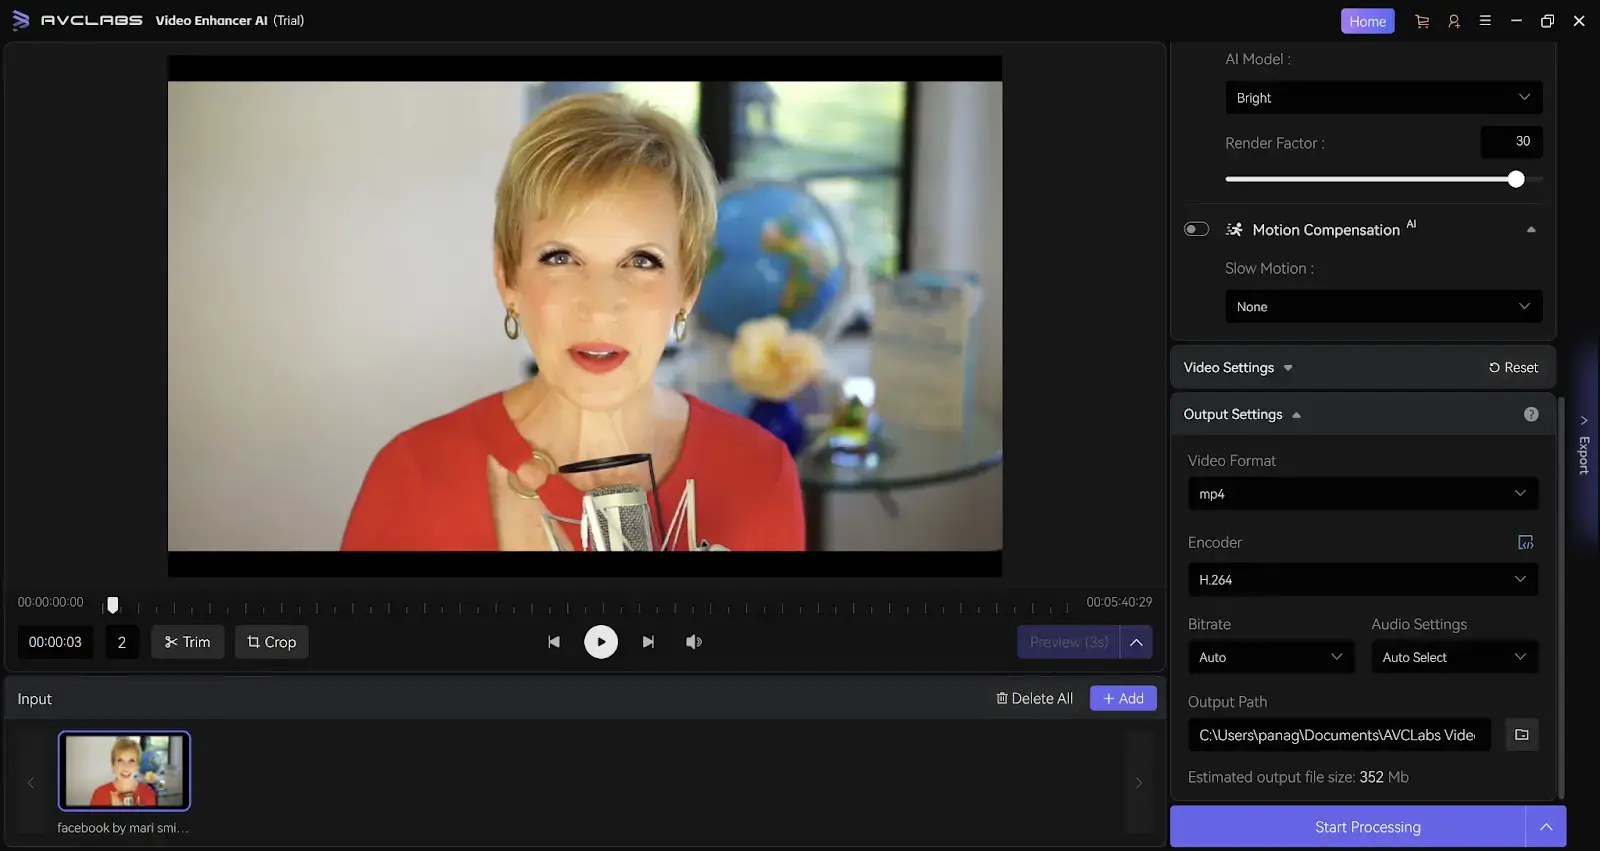Click the video preview frame
Screen dimensions: 1600x851
coord(585,316)
